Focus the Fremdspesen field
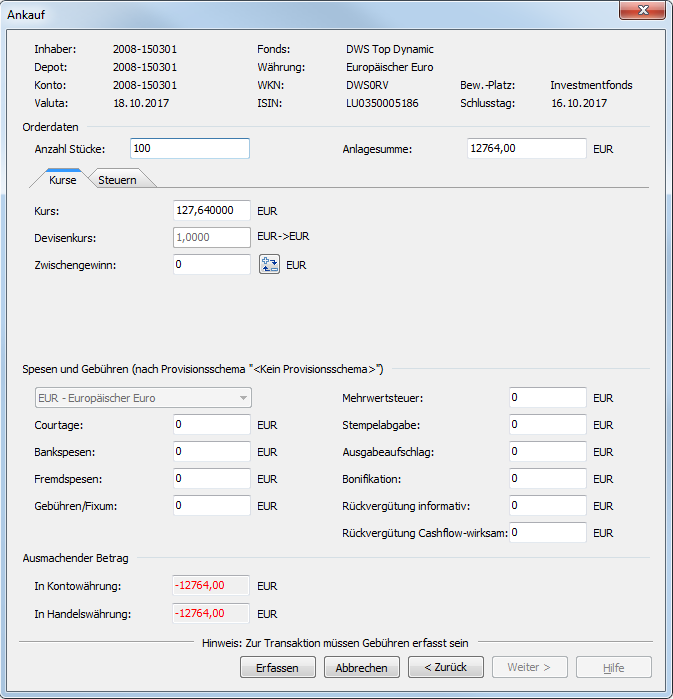The width and height of the screenshot is (673, 699). click(211, 479)
